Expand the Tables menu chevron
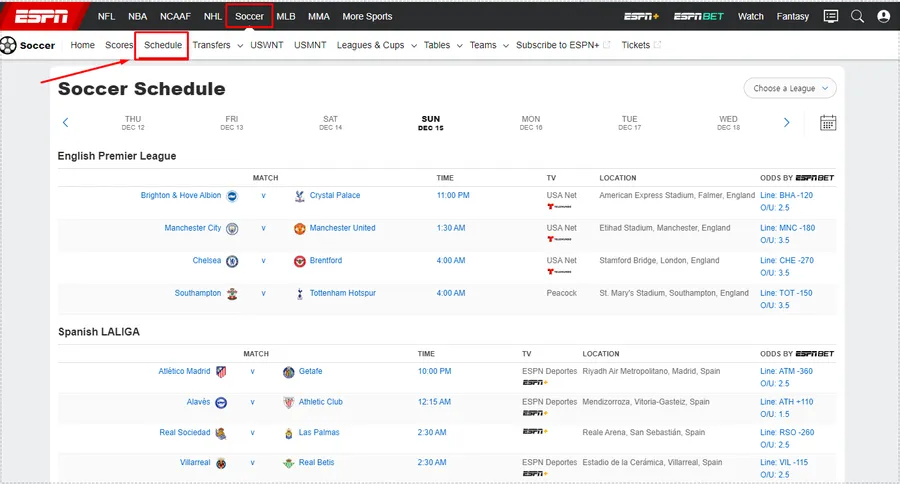 point(459,45)
